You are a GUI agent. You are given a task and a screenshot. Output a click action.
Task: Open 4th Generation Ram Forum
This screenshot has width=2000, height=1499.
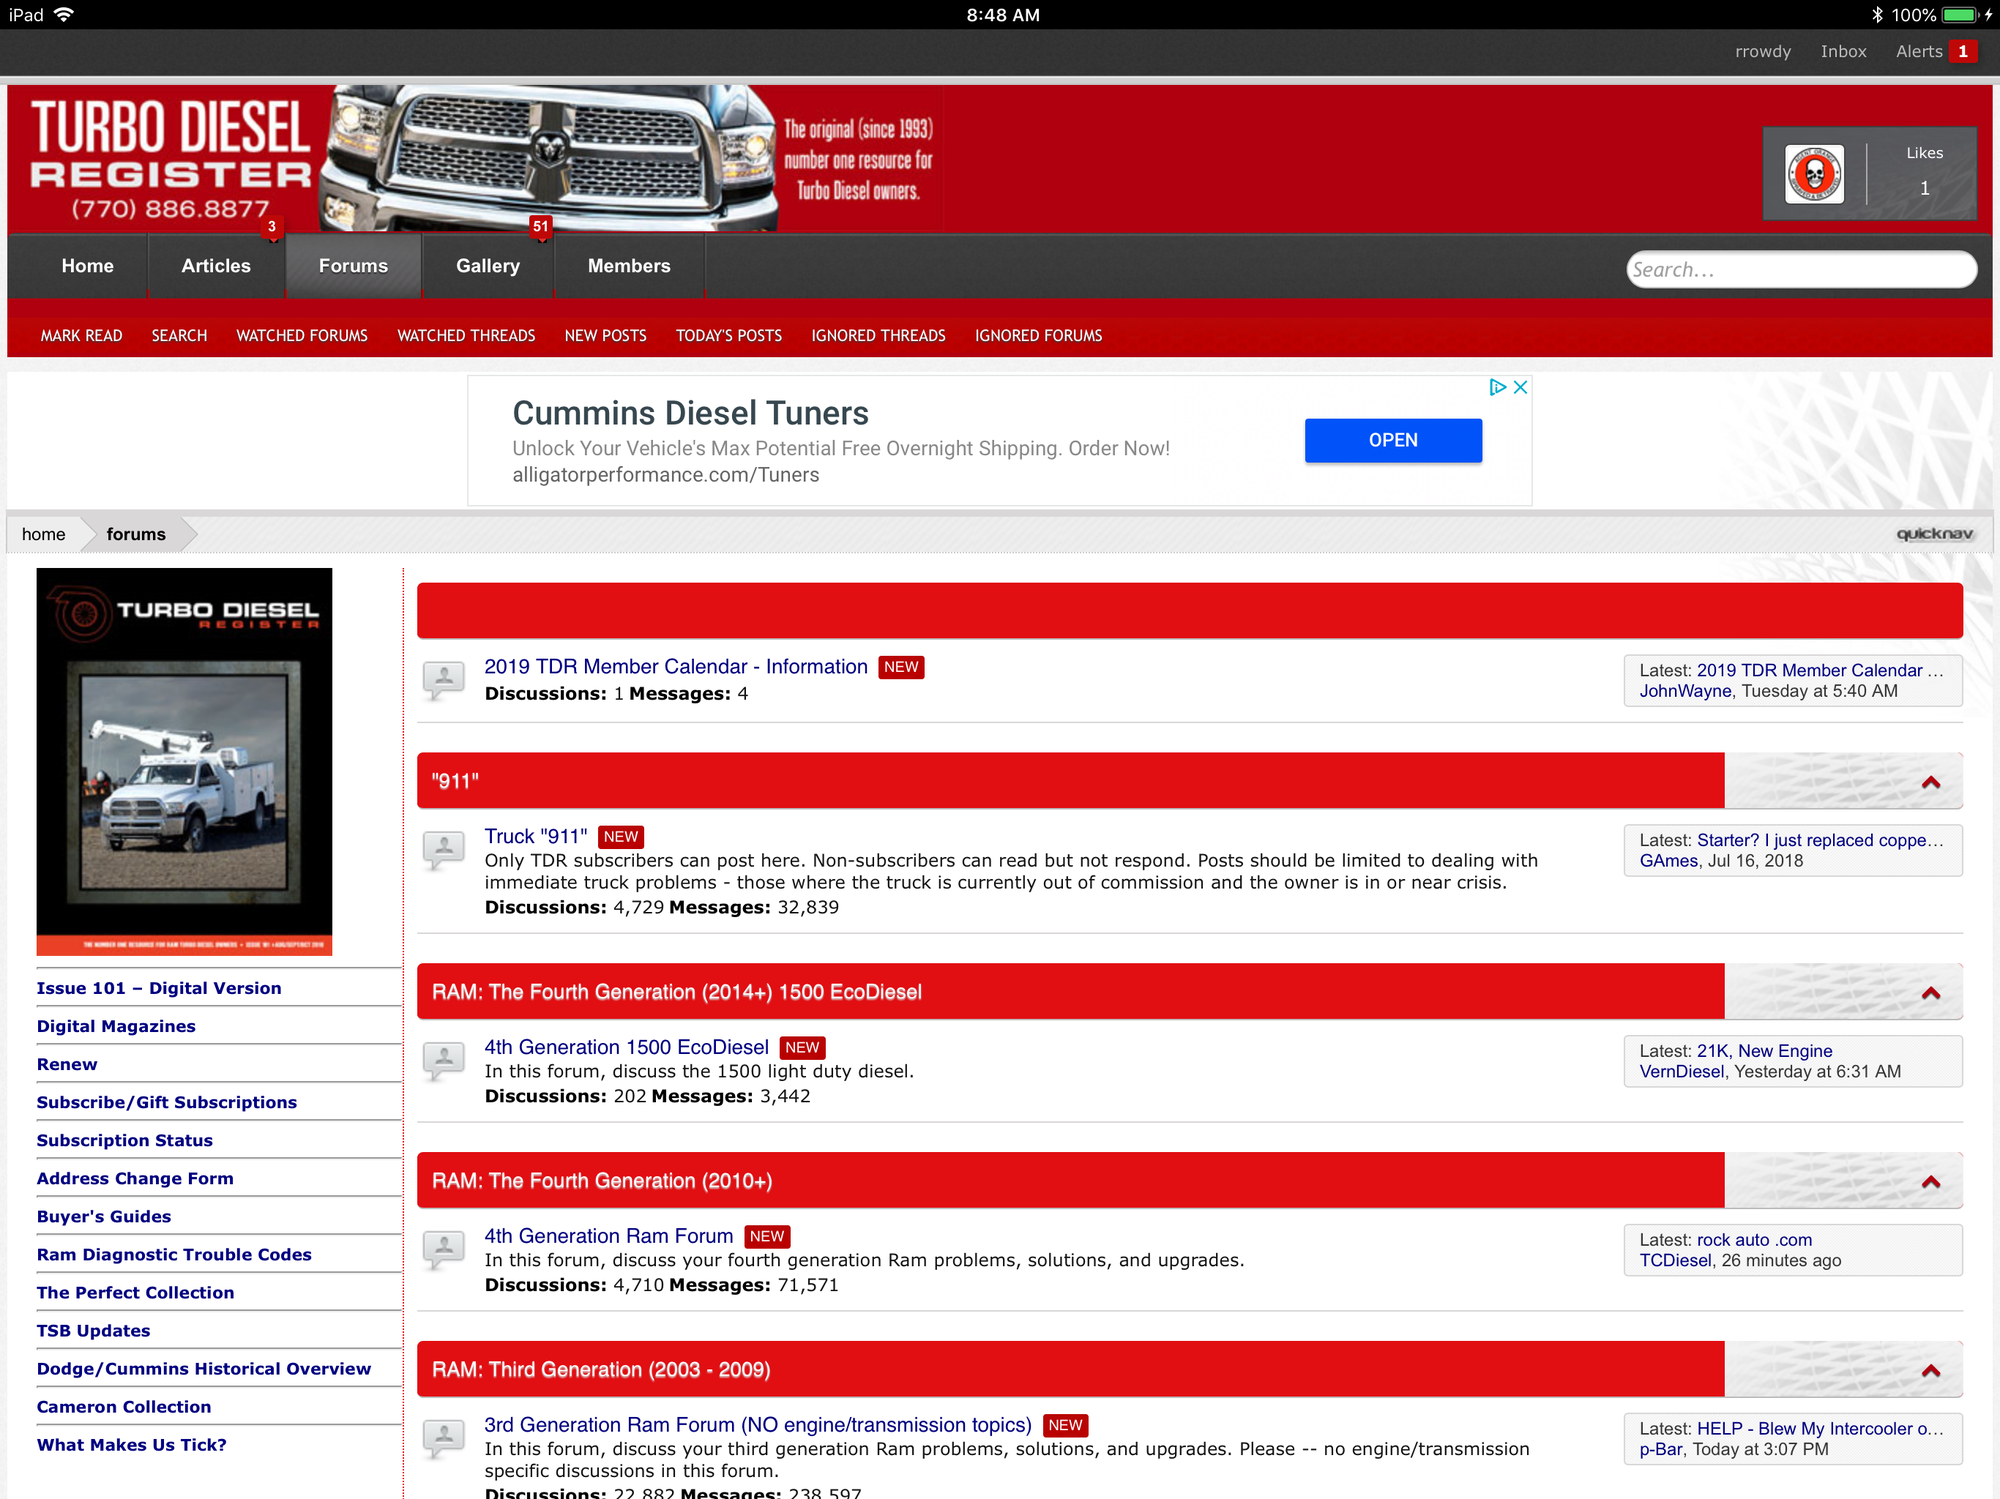coord(608,1236)
